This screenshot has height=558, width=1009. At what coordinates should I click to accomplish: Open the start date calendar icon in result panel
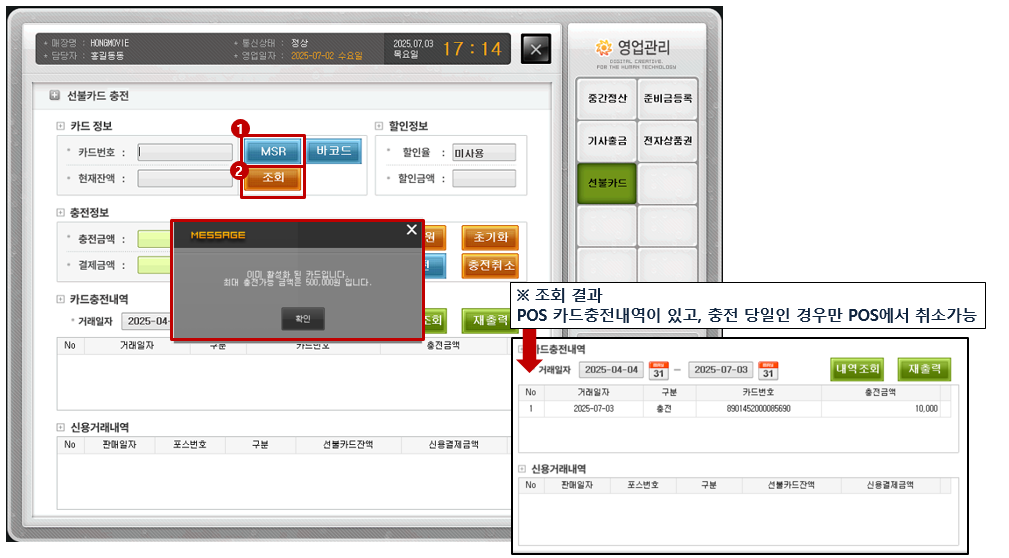[x=658, y=369]
